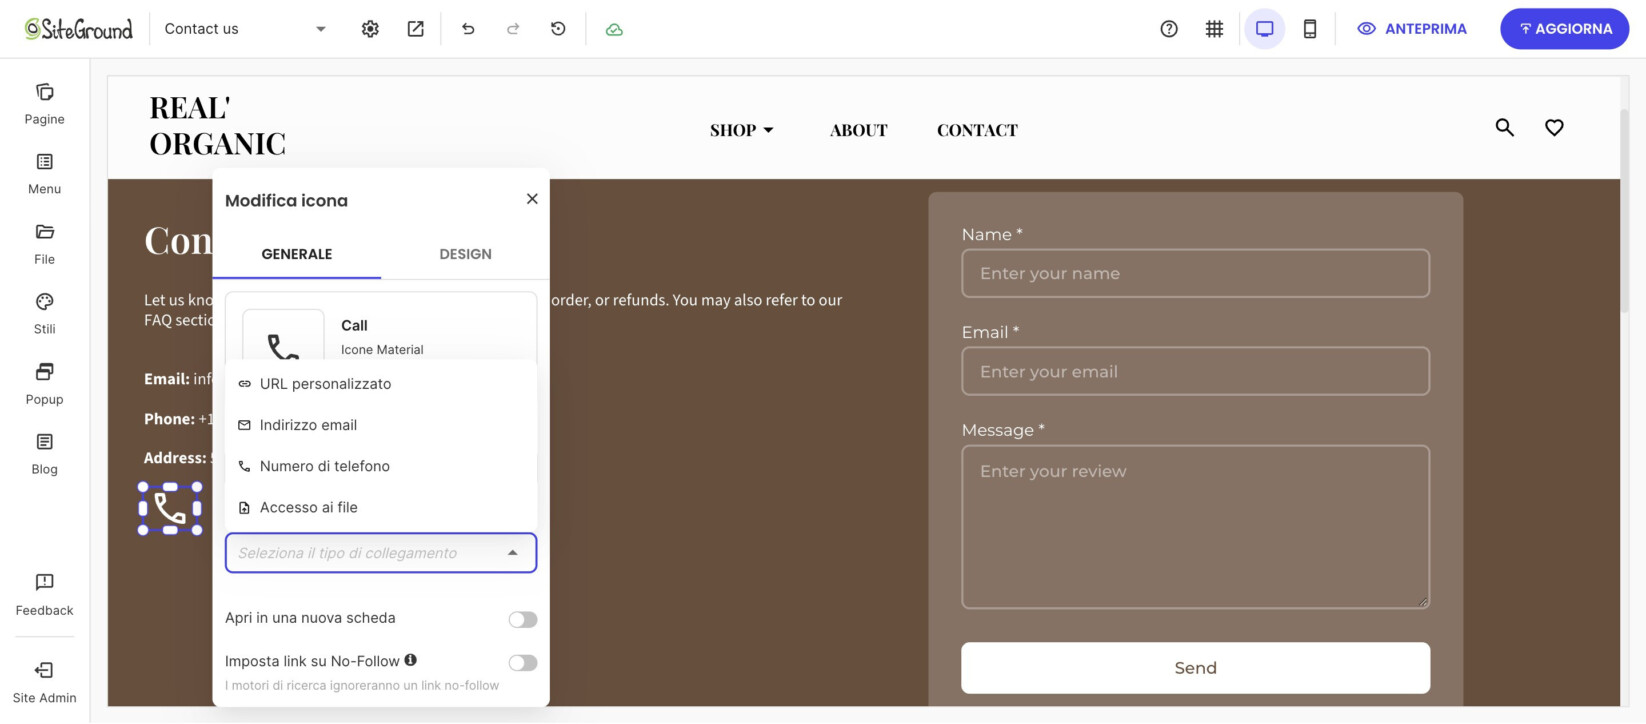Click the ANTEPRIMA preview button
The width and height of the screenshot is (1646, 724).
click(1412, 29)
